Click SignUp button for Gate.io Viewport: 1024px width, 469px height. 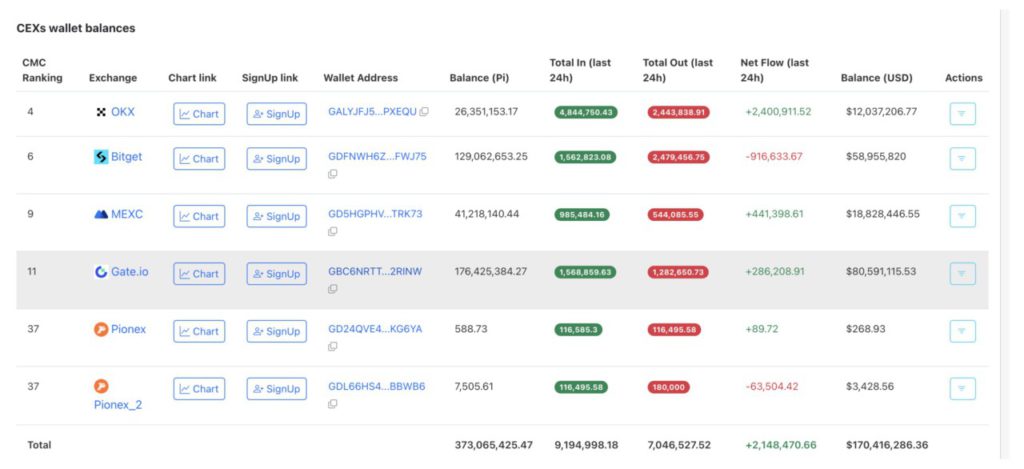[276, 274]
